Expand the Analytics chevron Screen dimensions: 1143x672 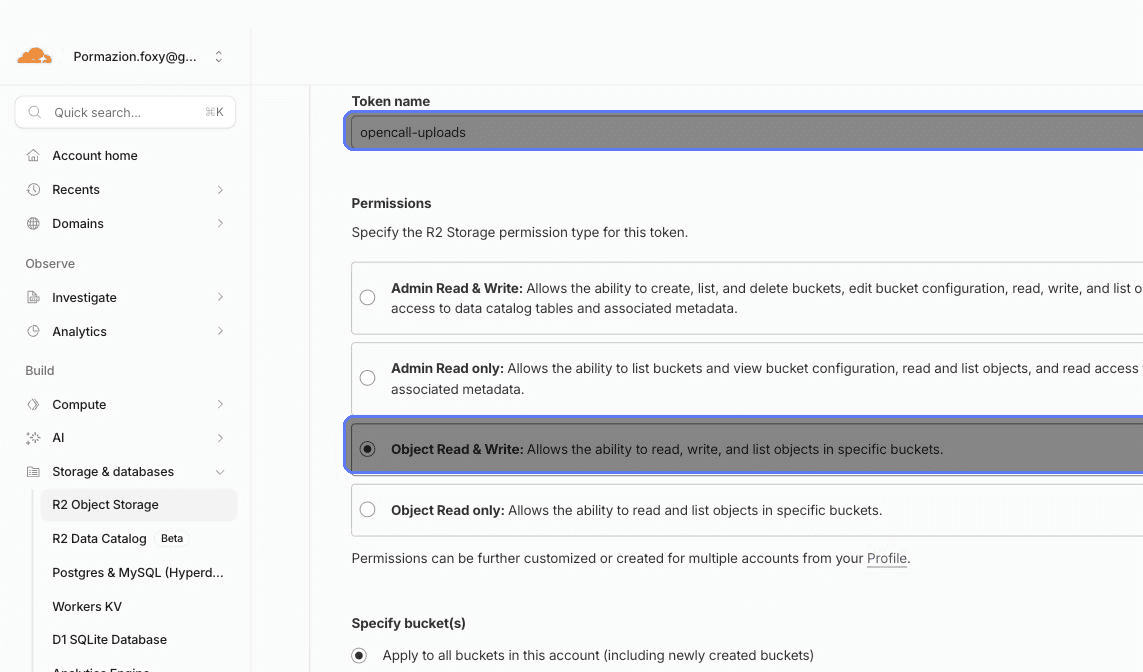click(219, 332)
